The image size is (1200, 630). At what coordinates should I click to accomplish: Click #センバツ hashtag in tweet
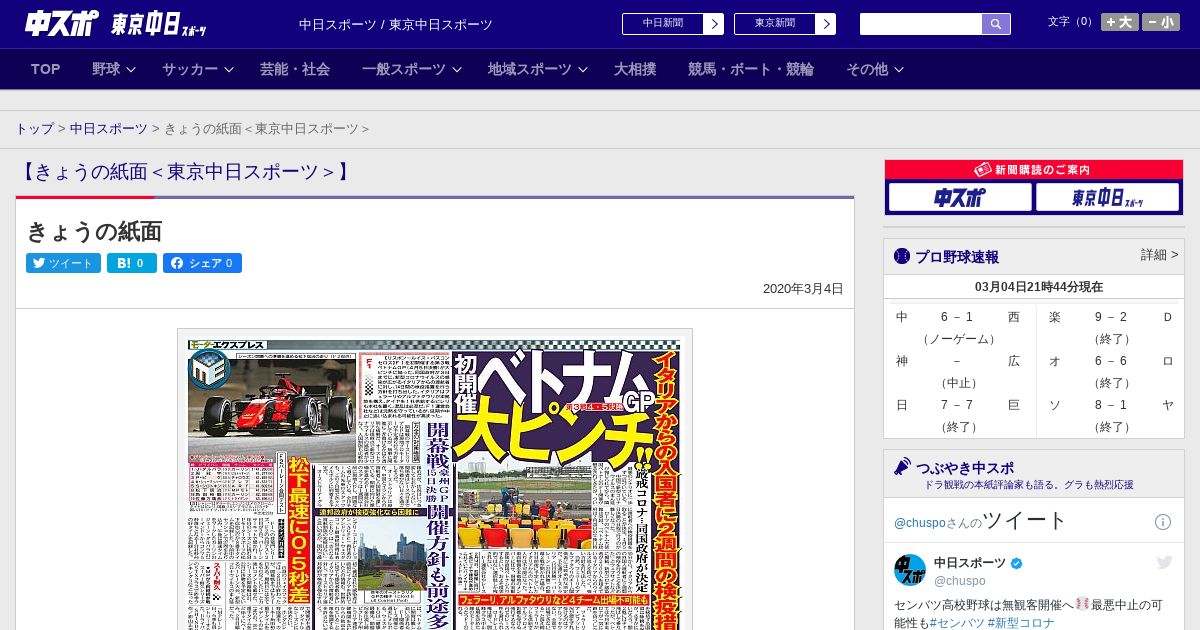tap(957, 623)
